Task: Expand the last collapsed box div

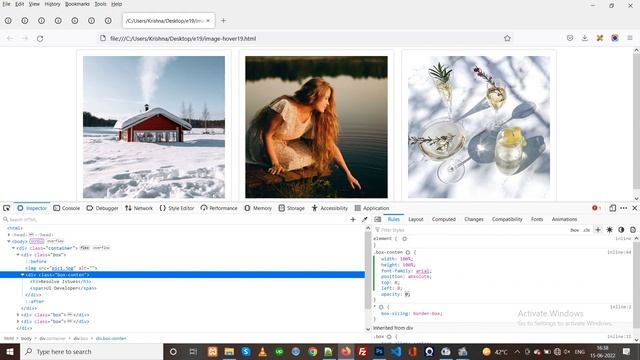Action: click(x=18, y=321)
